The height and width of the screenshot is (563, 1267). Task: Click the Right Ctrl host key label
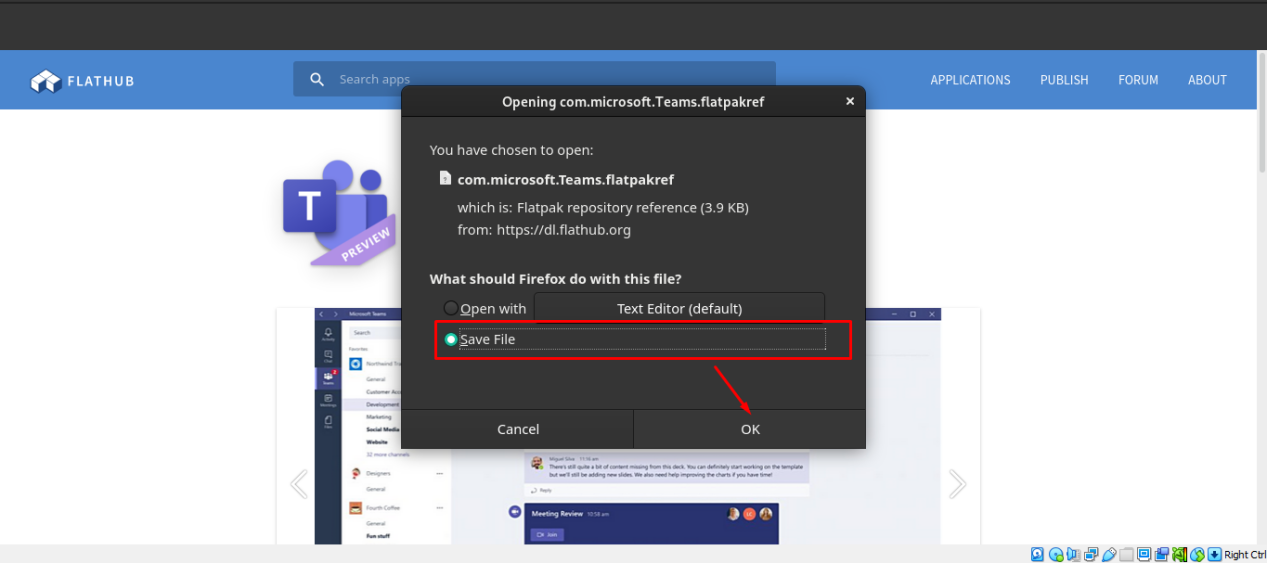[1245, 554]
